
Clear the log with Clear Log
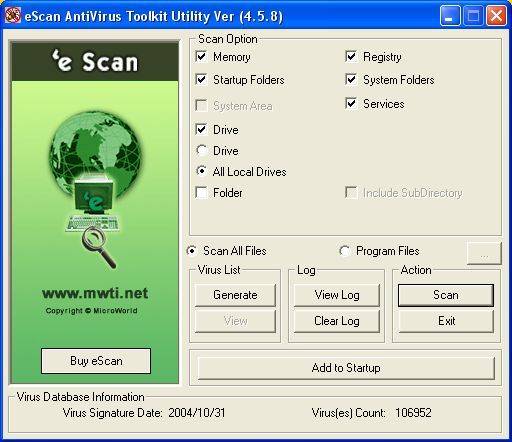337,321
